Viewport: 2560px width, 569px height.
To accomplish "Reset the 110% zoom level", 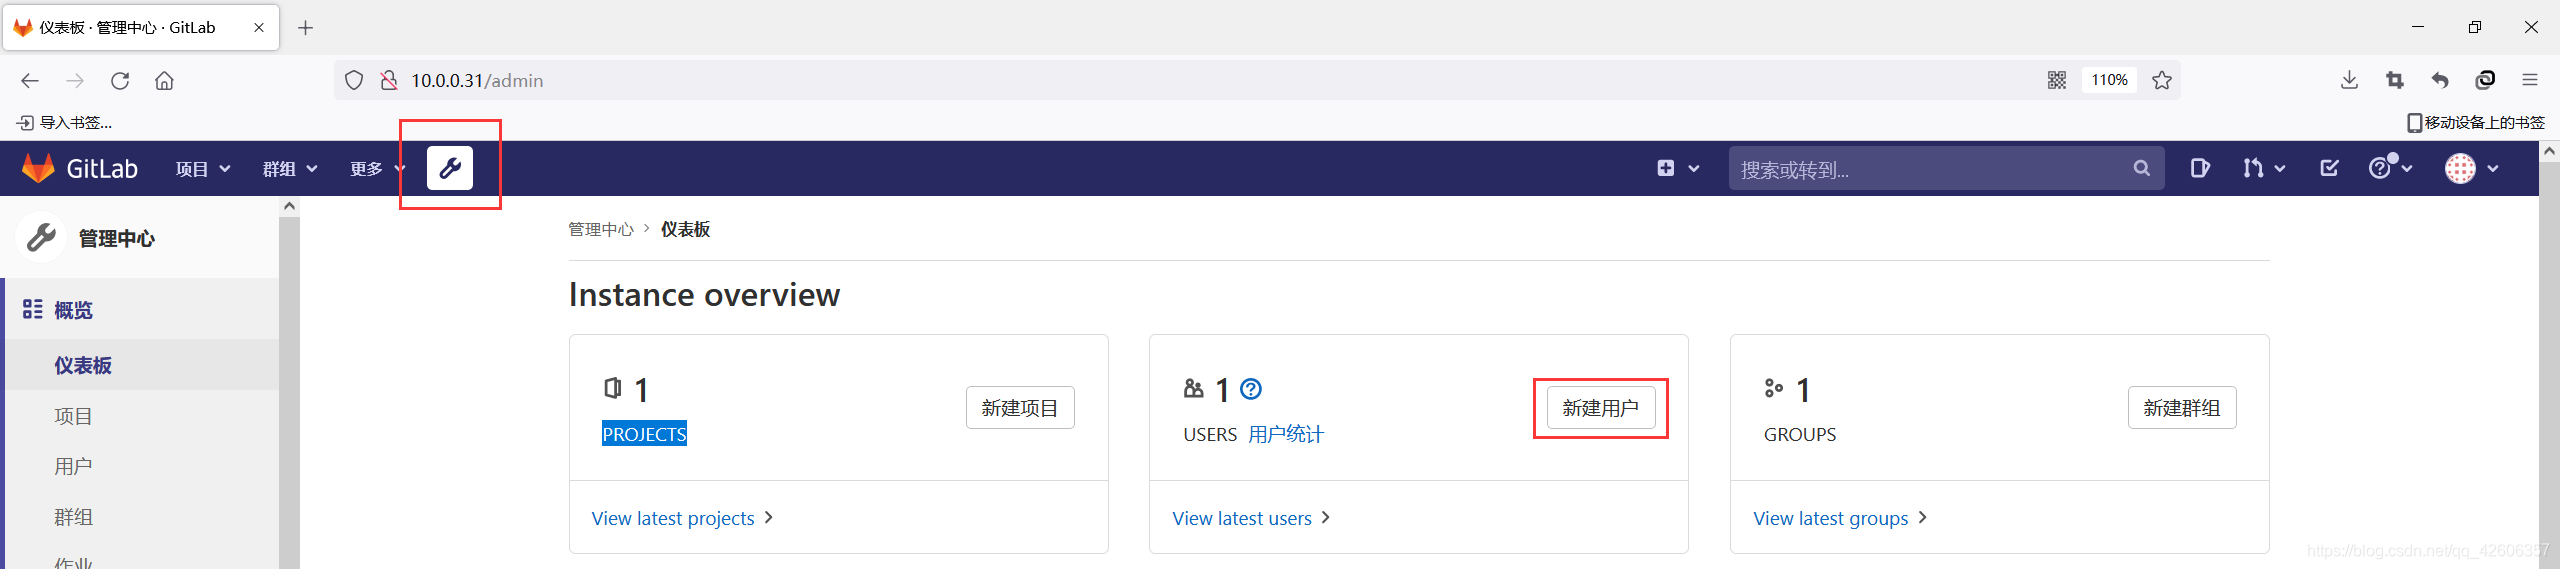I will [2110, 80].
